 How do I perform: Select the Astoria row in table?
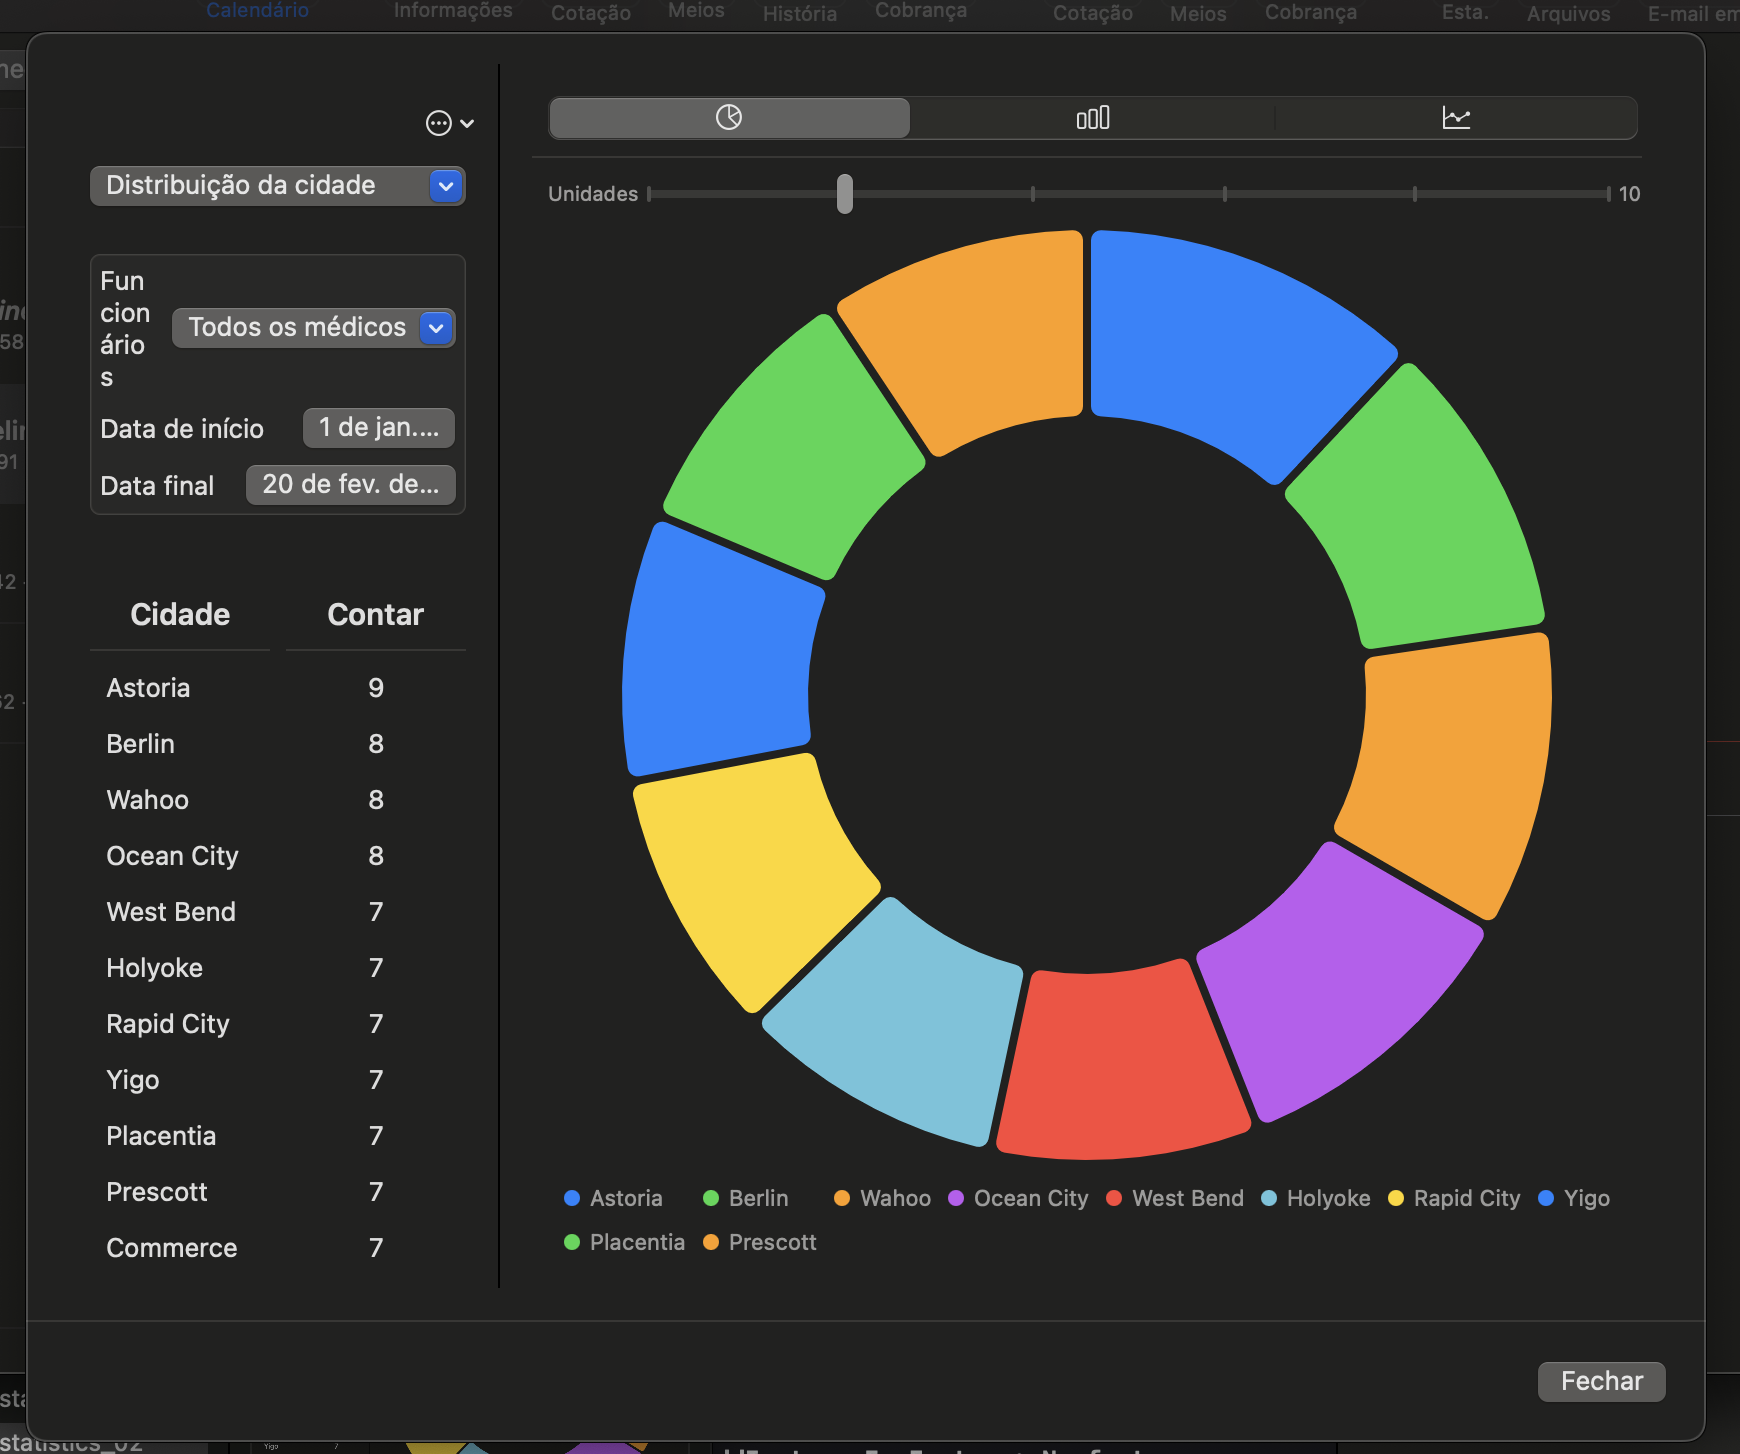click(x=277, y=688)
